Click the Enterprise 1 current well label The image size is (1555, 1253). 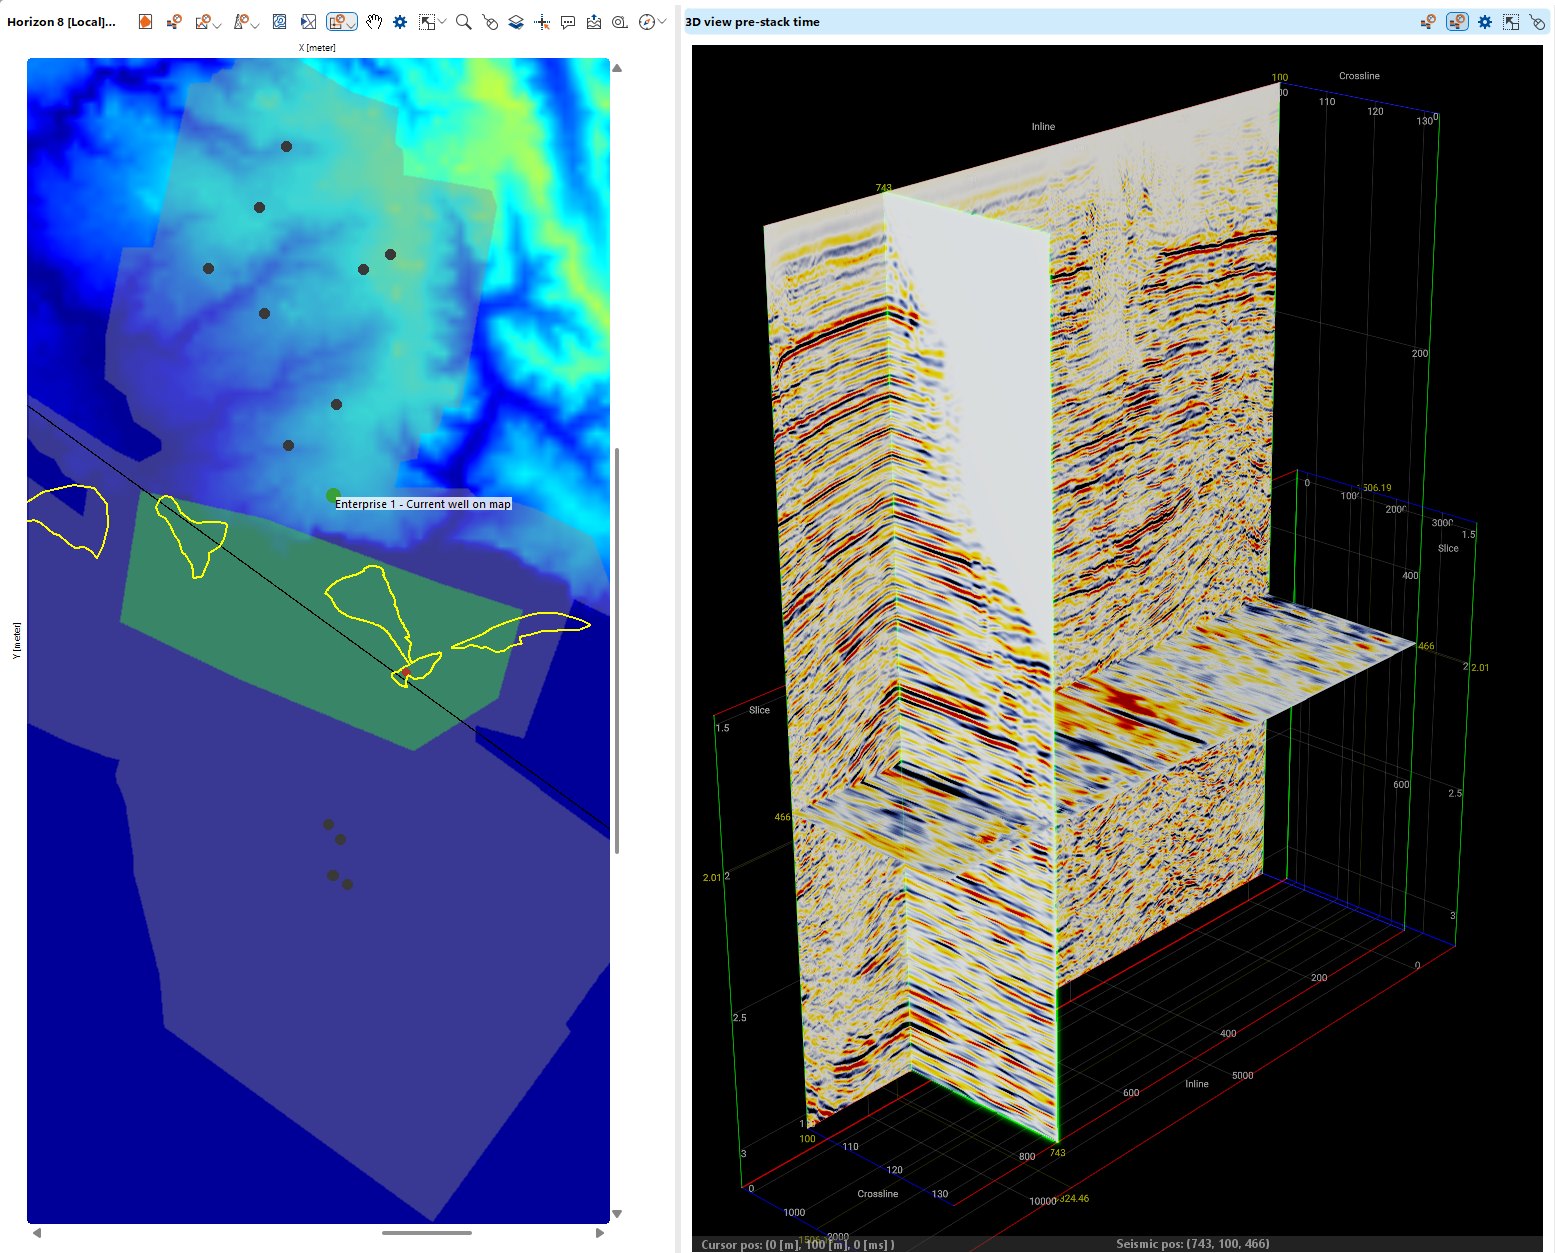click(x=423, y=504)
